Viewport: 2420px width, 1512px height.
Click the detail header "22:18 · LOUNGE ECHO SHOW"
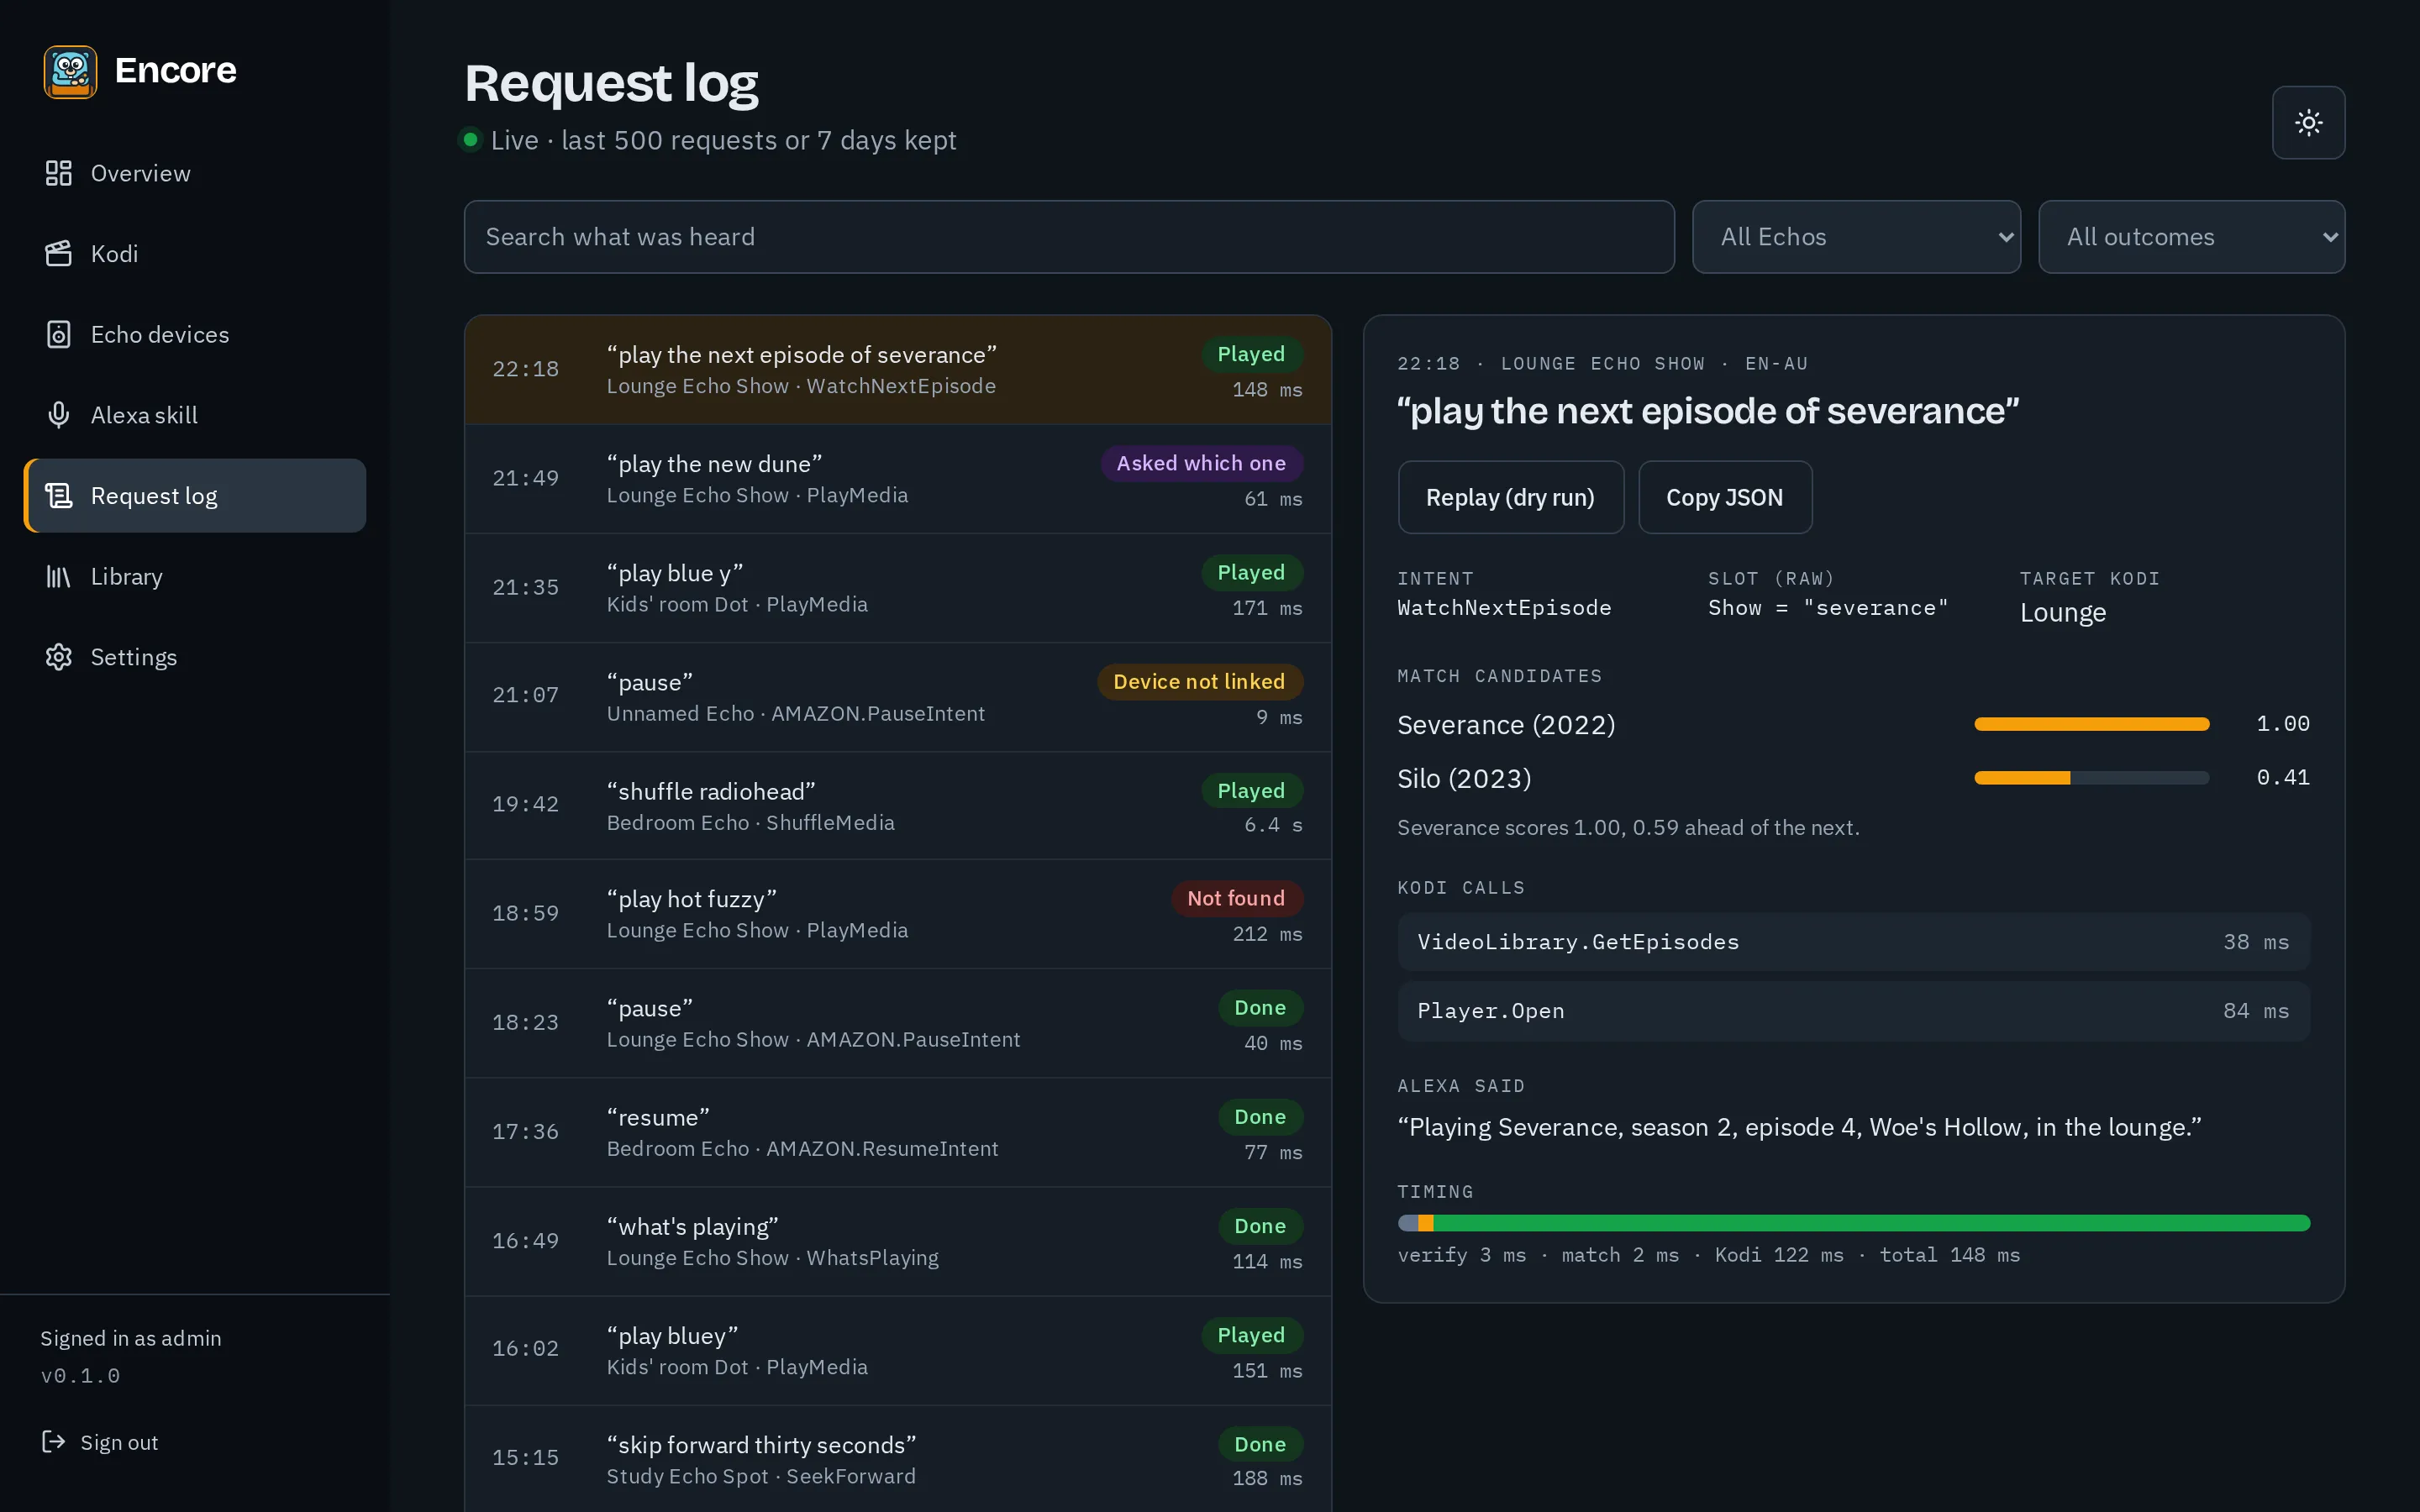point(1602,364)
